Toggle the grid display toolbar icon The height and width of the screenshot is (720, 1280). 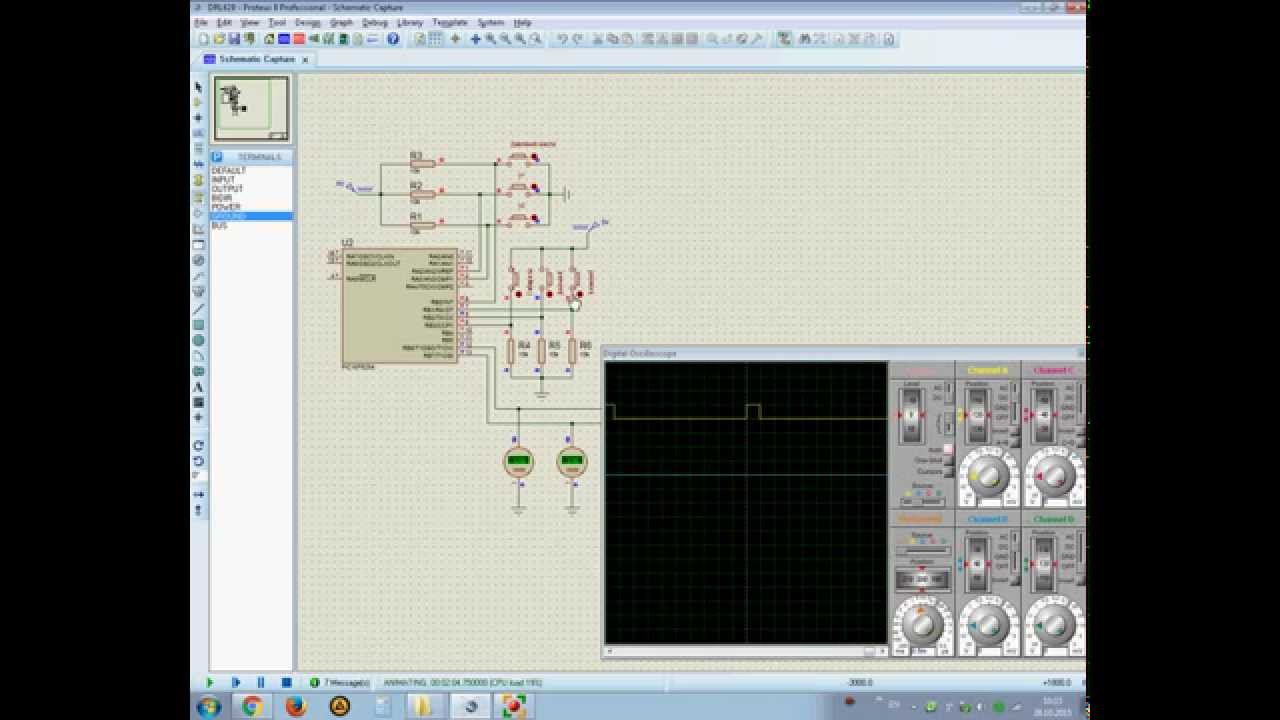tap(436, 39)
